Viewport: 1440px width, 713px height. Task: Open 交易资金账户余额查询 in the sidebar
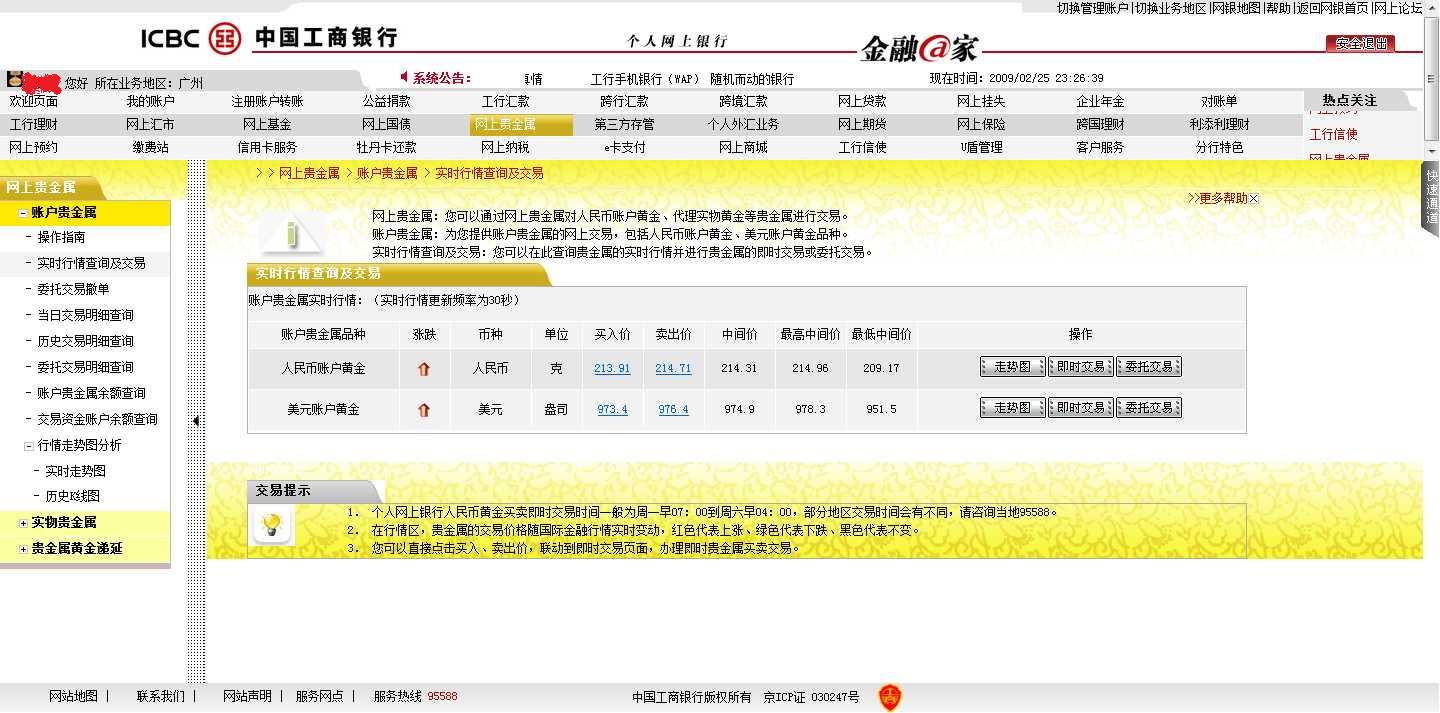pos(97,420)
